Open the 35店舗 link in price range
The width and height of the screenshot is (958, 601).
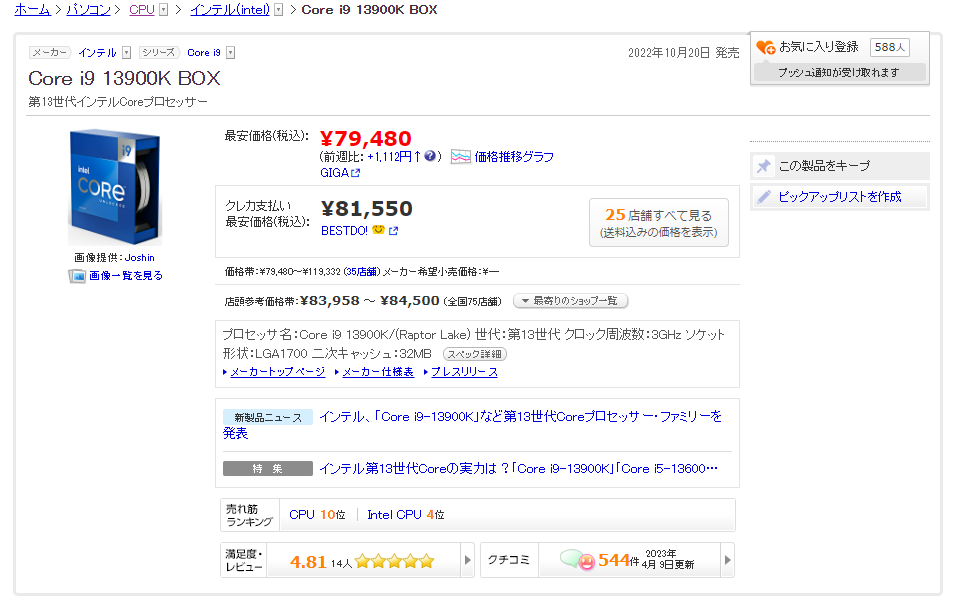point(362,272)
